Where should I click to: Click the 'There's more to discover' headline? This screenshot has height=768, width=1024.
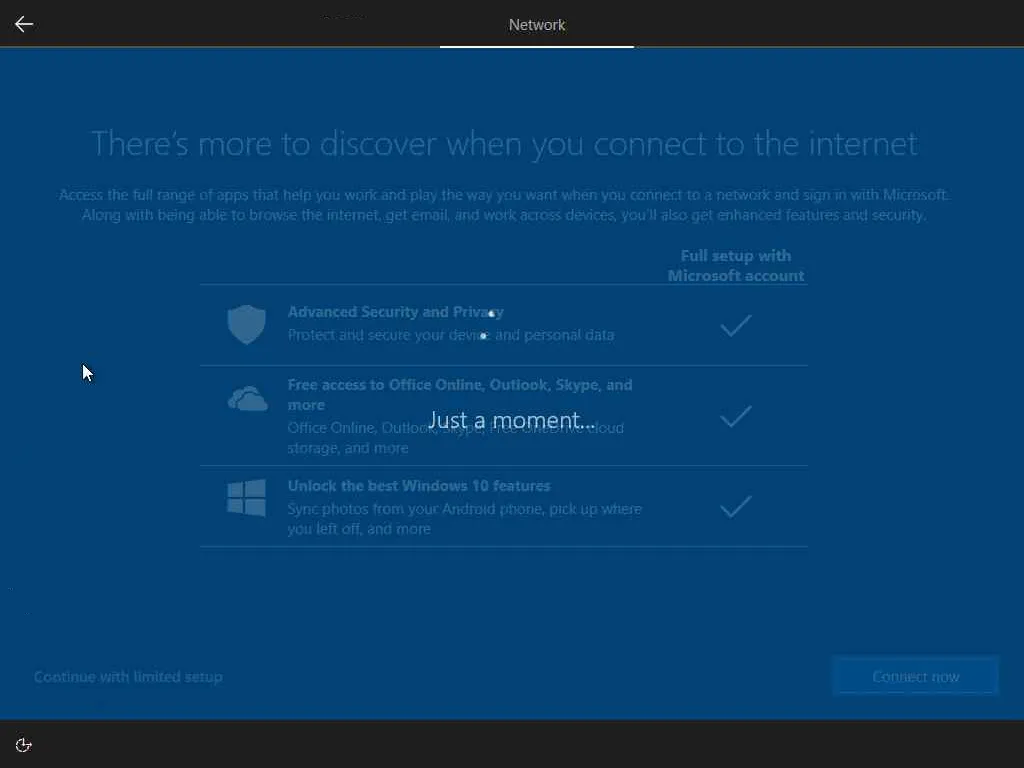[504, 144]
